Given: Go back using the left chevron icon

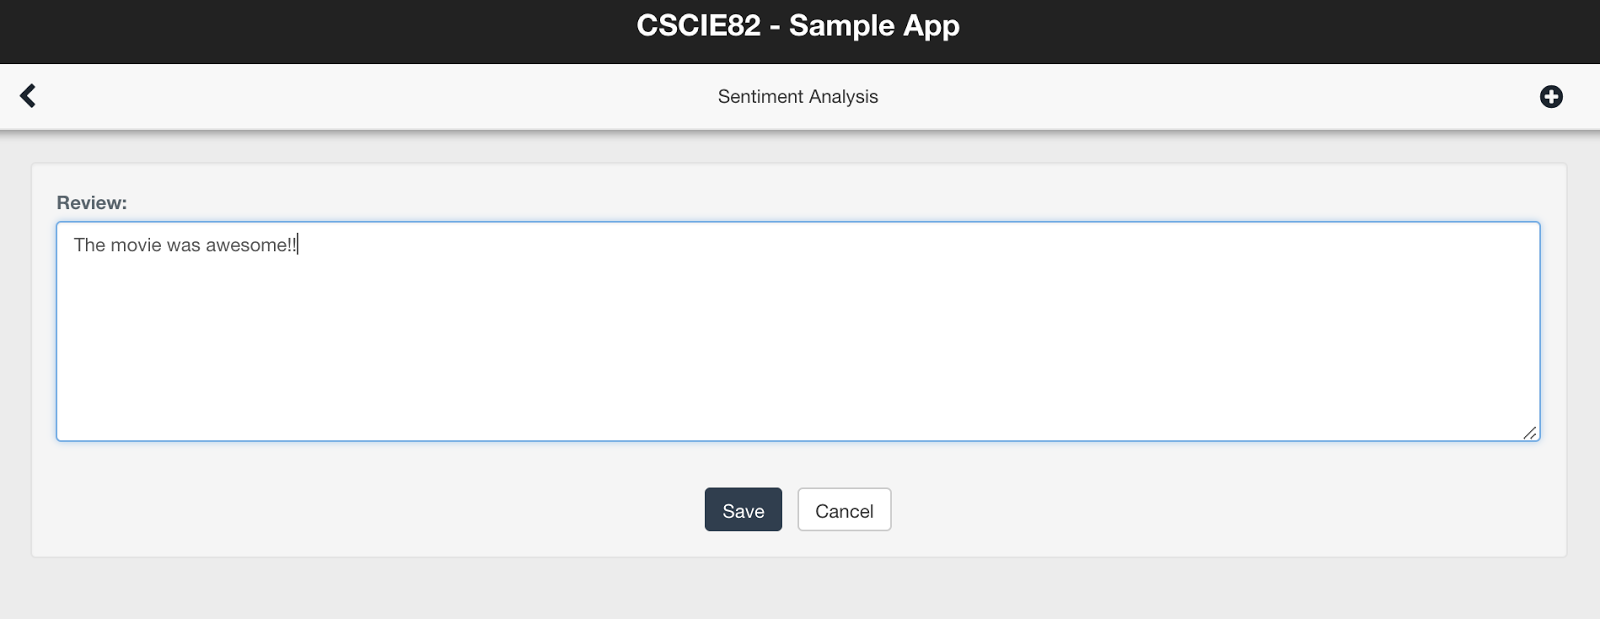Looking at the screenshot, I should pyautogui.click(x=28, y=96).
